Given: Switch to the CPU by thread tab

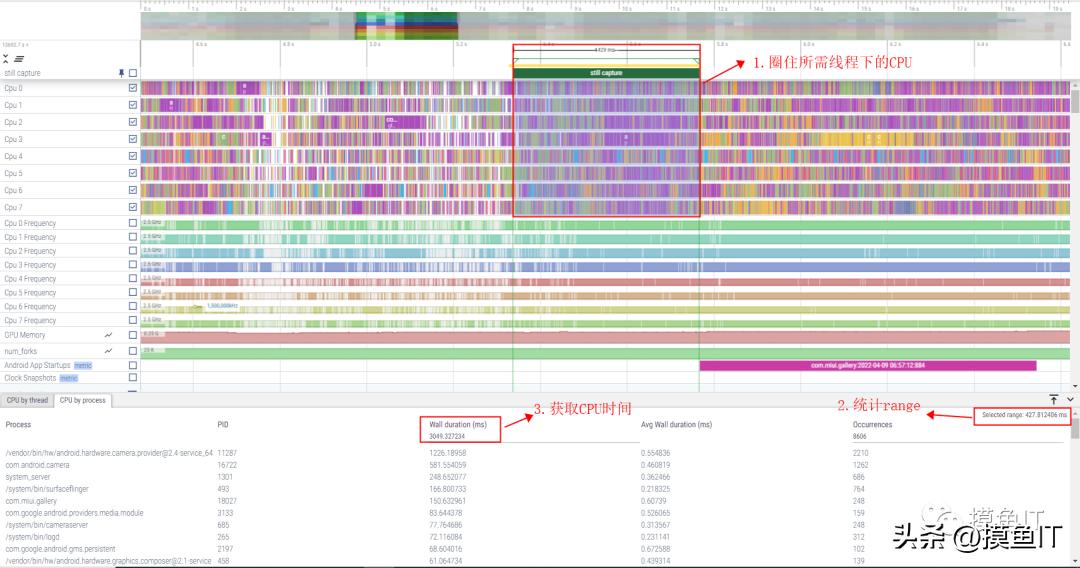Looking at the screenshot, I should click(x=27, y=400).
